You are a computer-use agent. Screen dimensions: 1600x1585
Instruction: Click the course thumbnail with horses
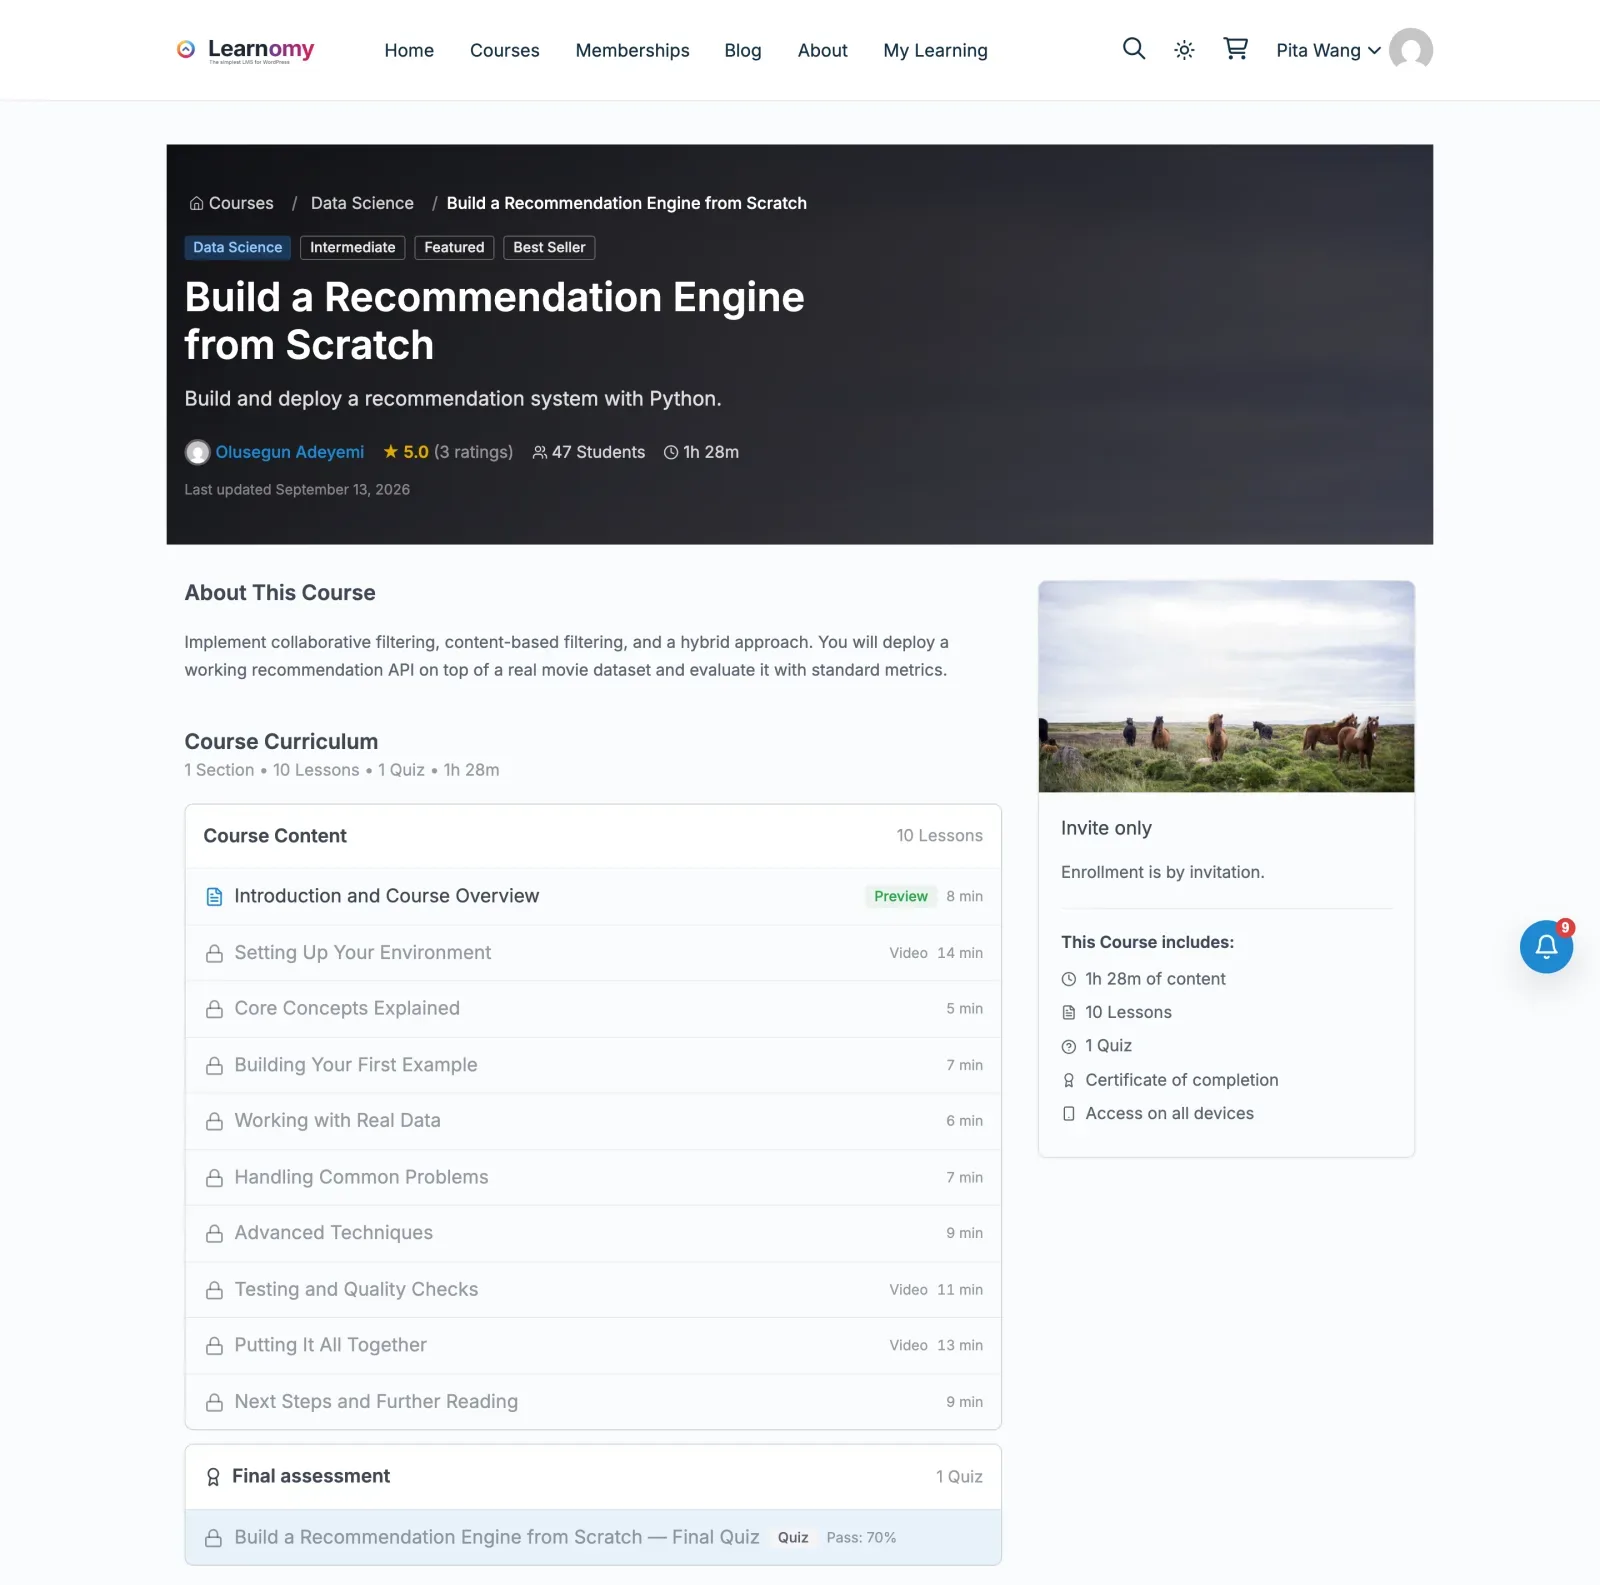coord(1226,687)
